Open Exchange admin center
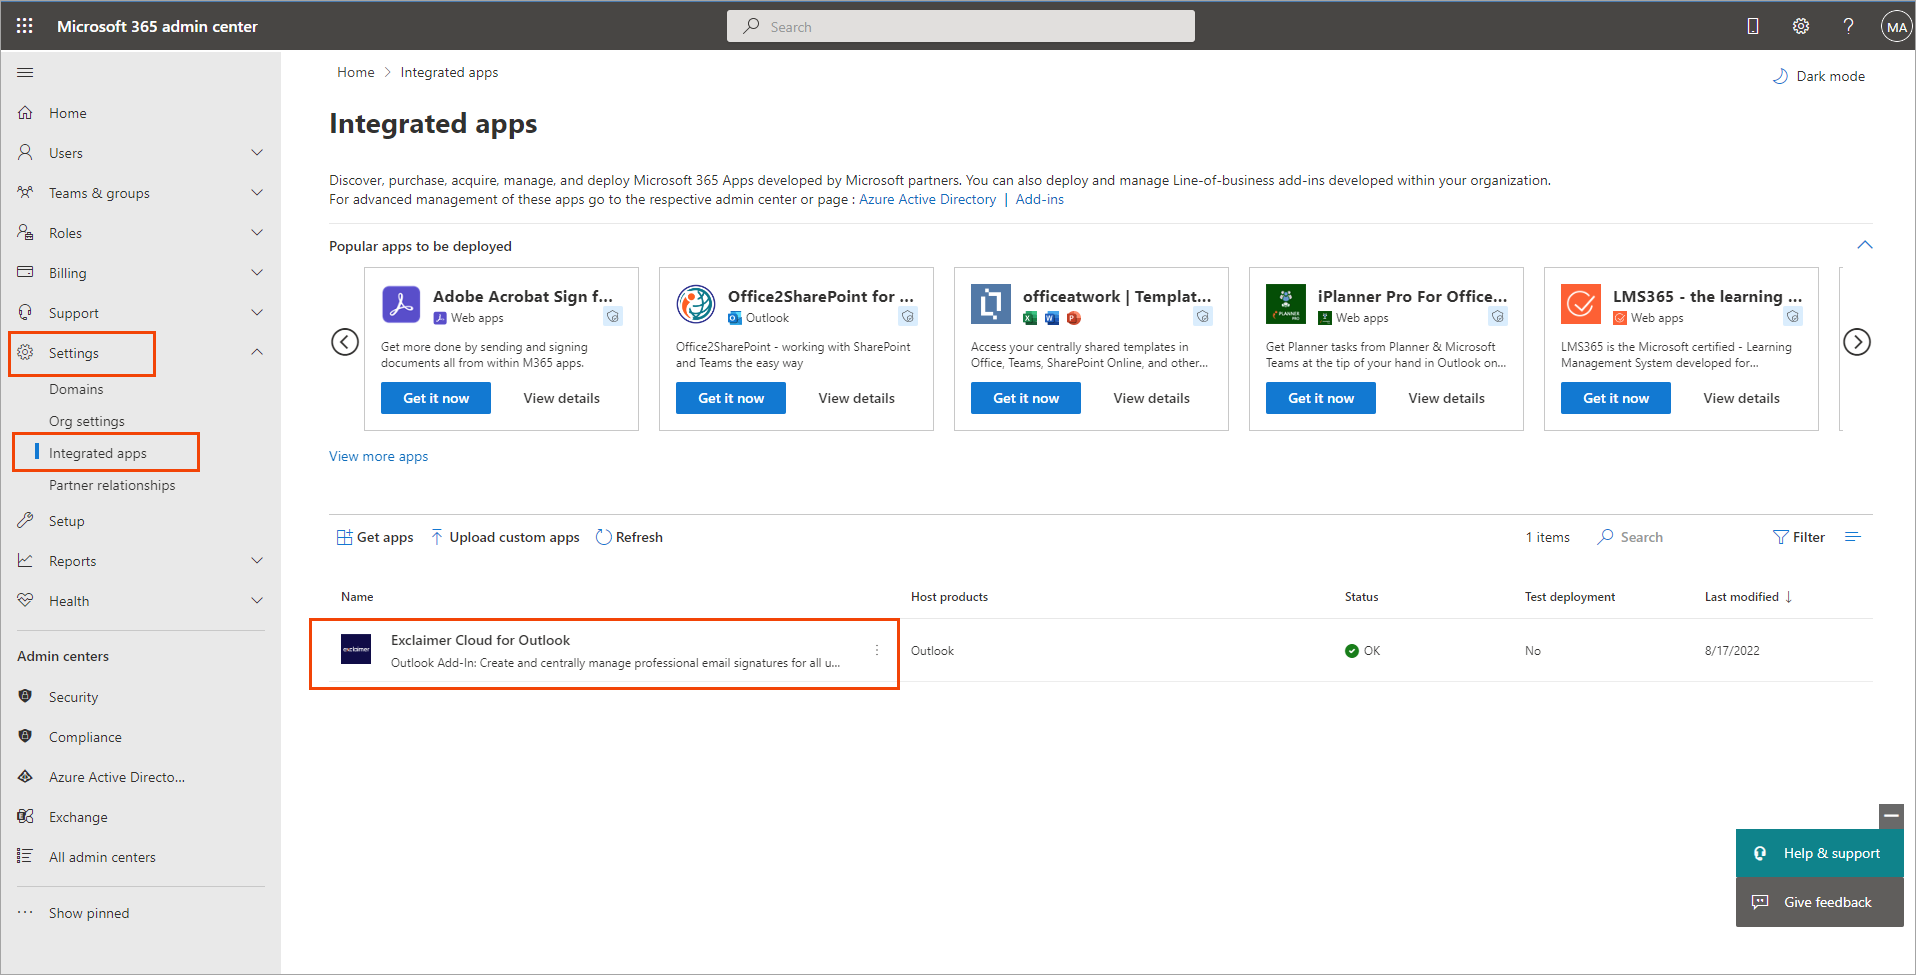This screenshot has height=975, width=1916. pyautogui.click(x=78, y=817)
